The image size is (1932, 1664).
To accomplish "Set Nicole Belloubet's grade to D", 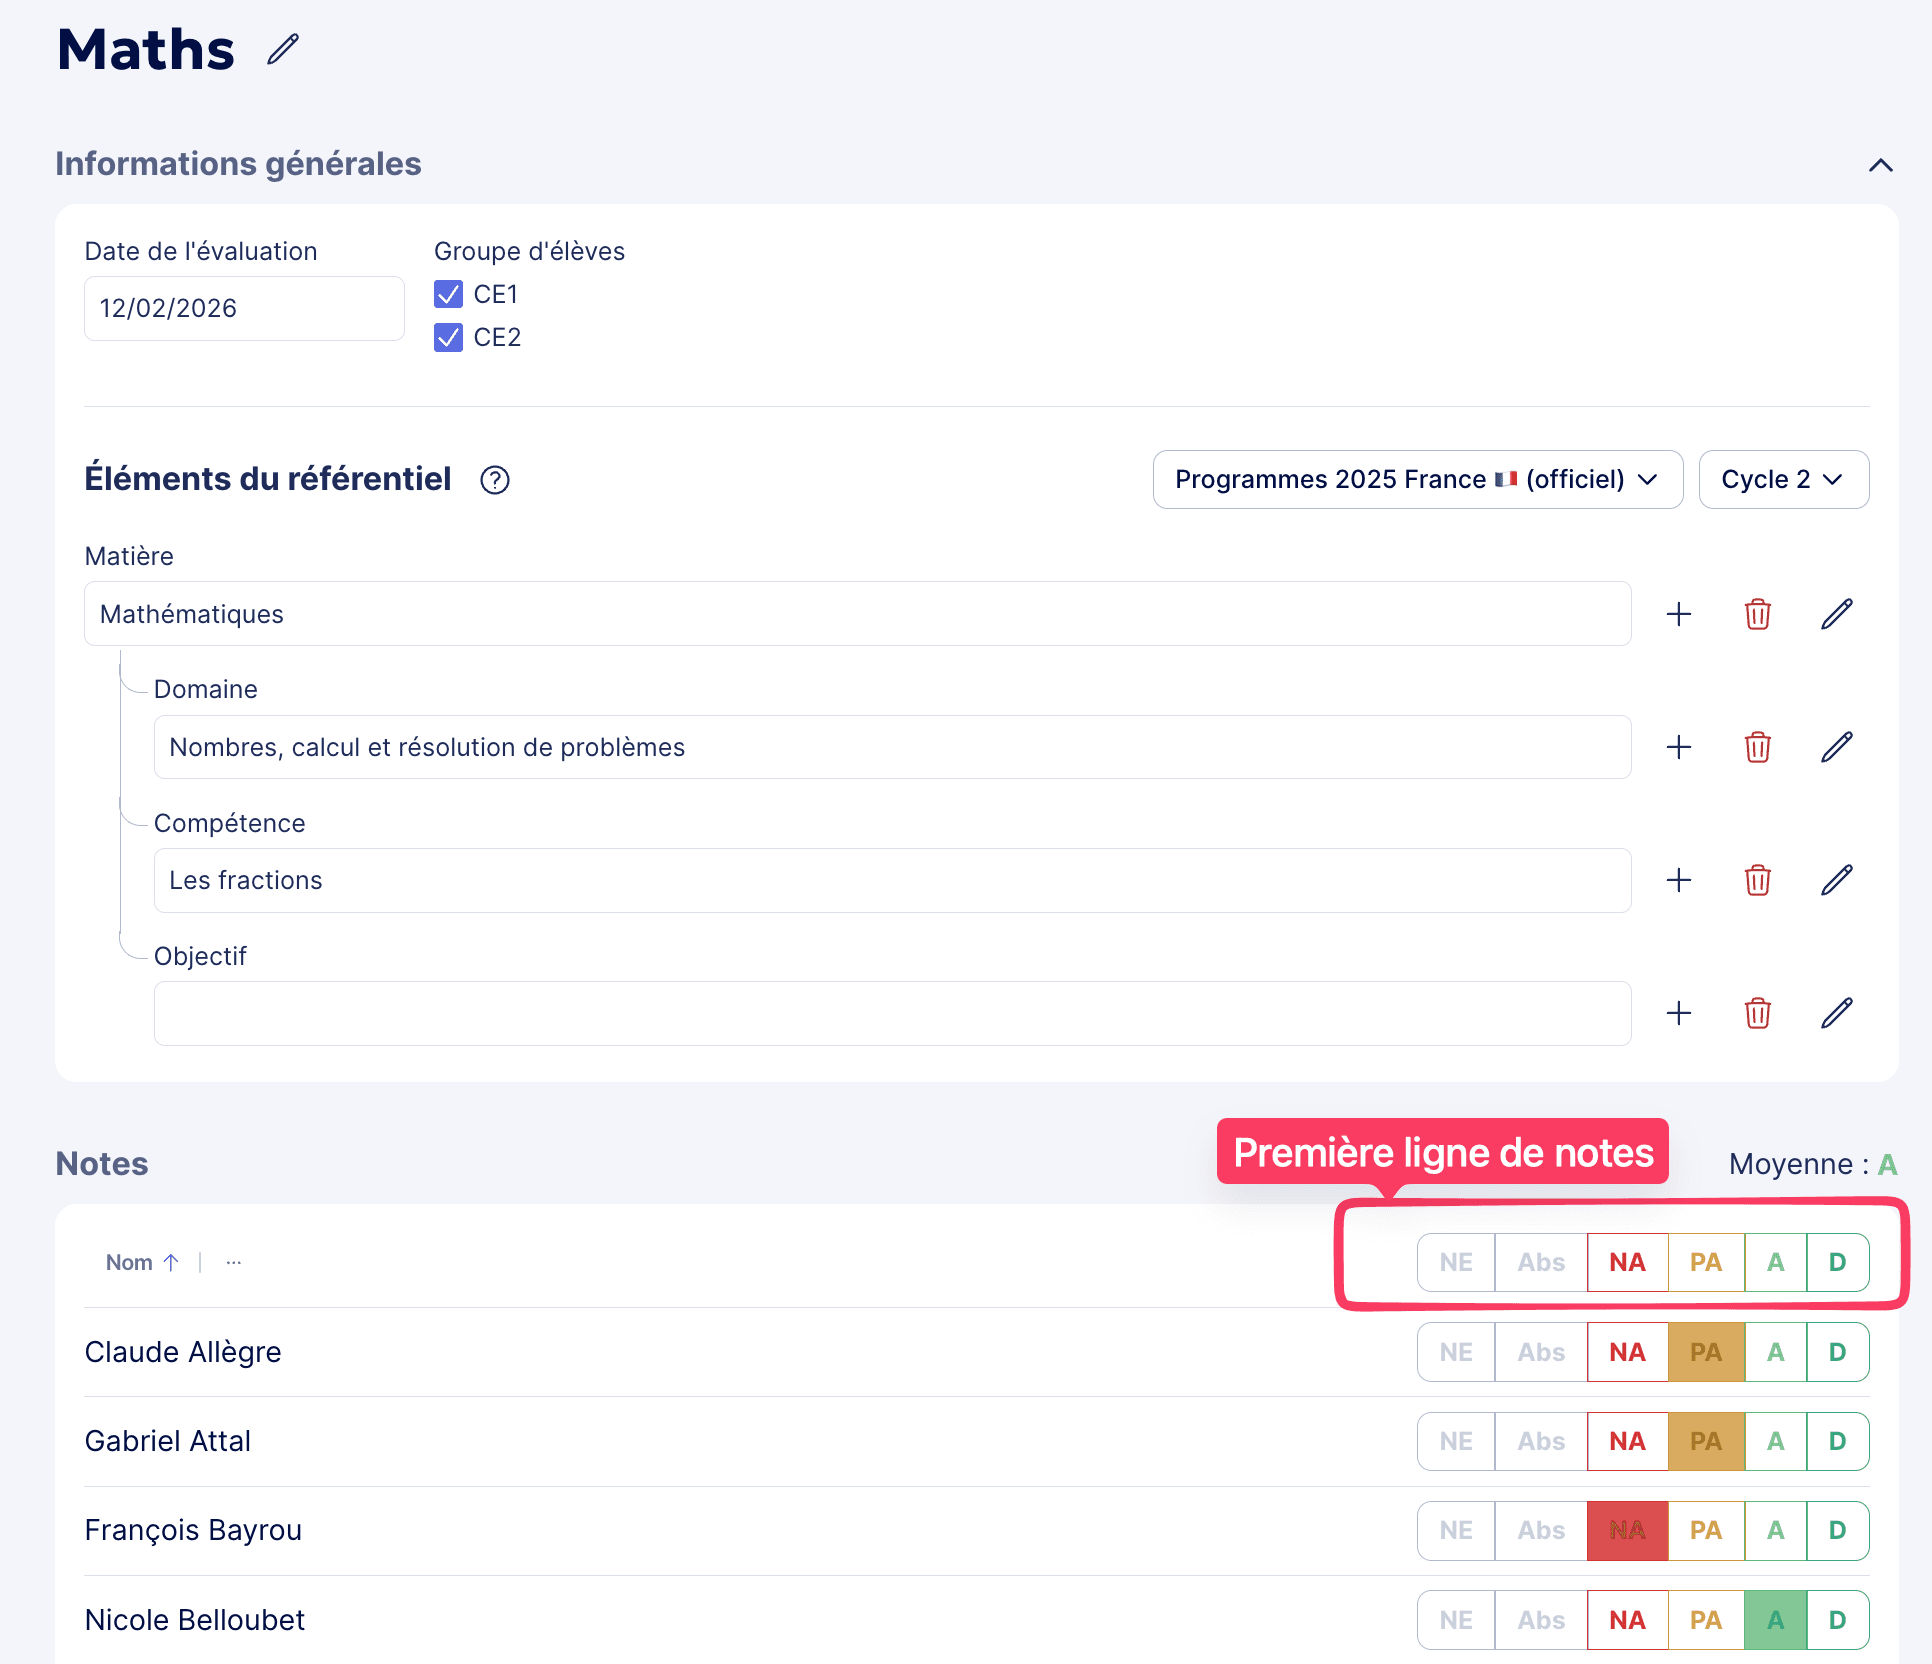I will click(1837, 1620).
